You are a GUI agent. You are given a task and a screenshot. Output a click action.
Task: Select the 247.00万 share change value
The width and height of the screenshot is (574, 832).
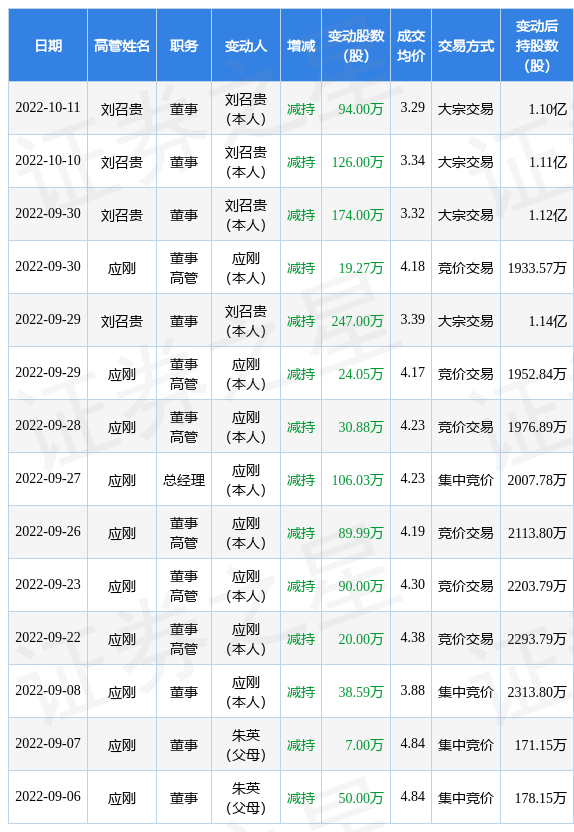pyautogui.click(x=358, y=321)
